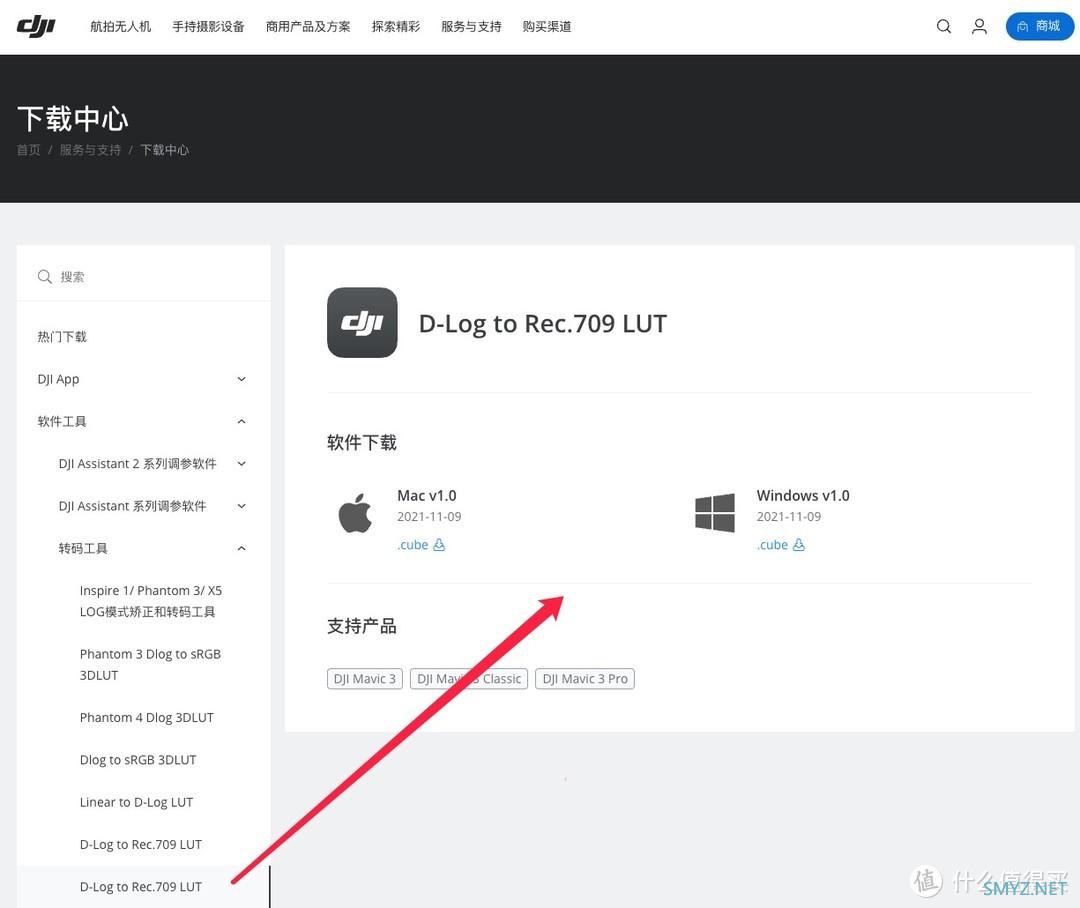Click the DJI app icon beside the title
The image size is (1080, 908).
[x=362, y=322]
